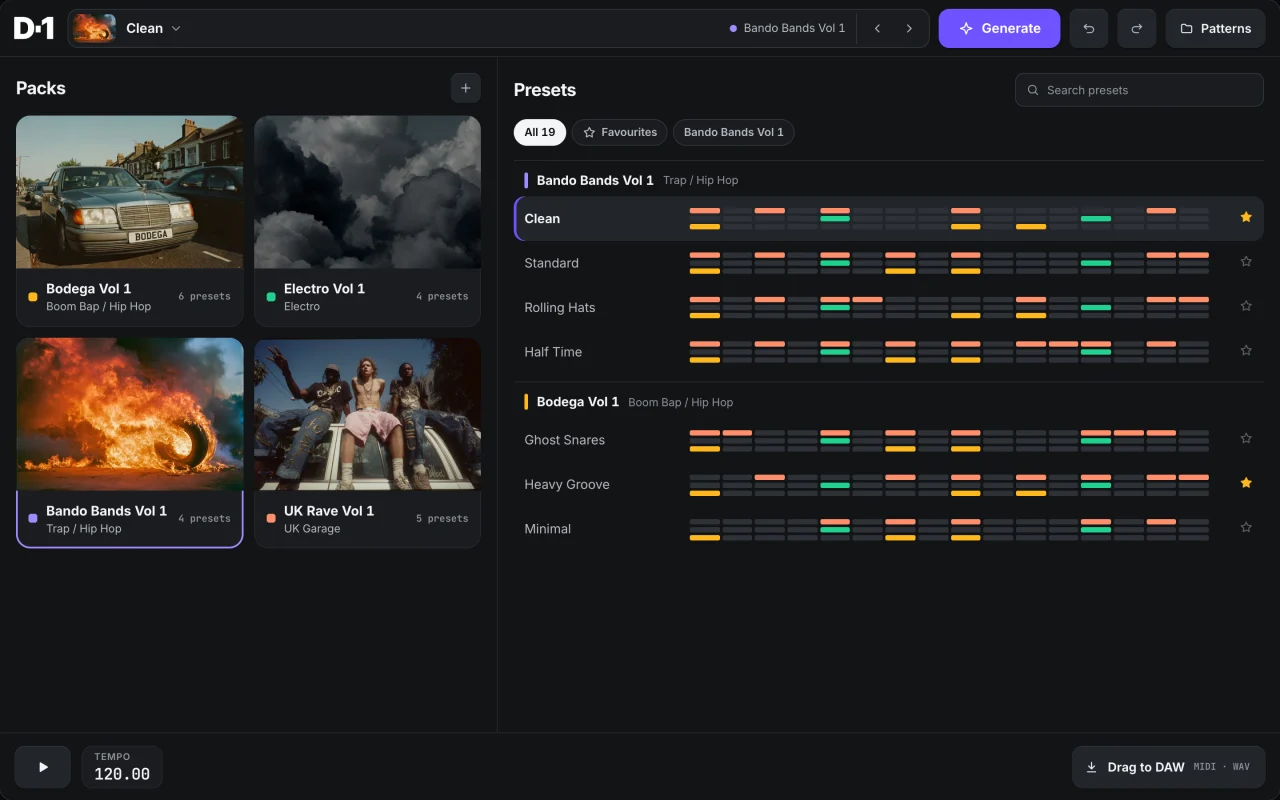Image resolution: width=1280 pixels, height=800 pixels.
Task: Filter presets by Favourites
Action: point(620,132)
